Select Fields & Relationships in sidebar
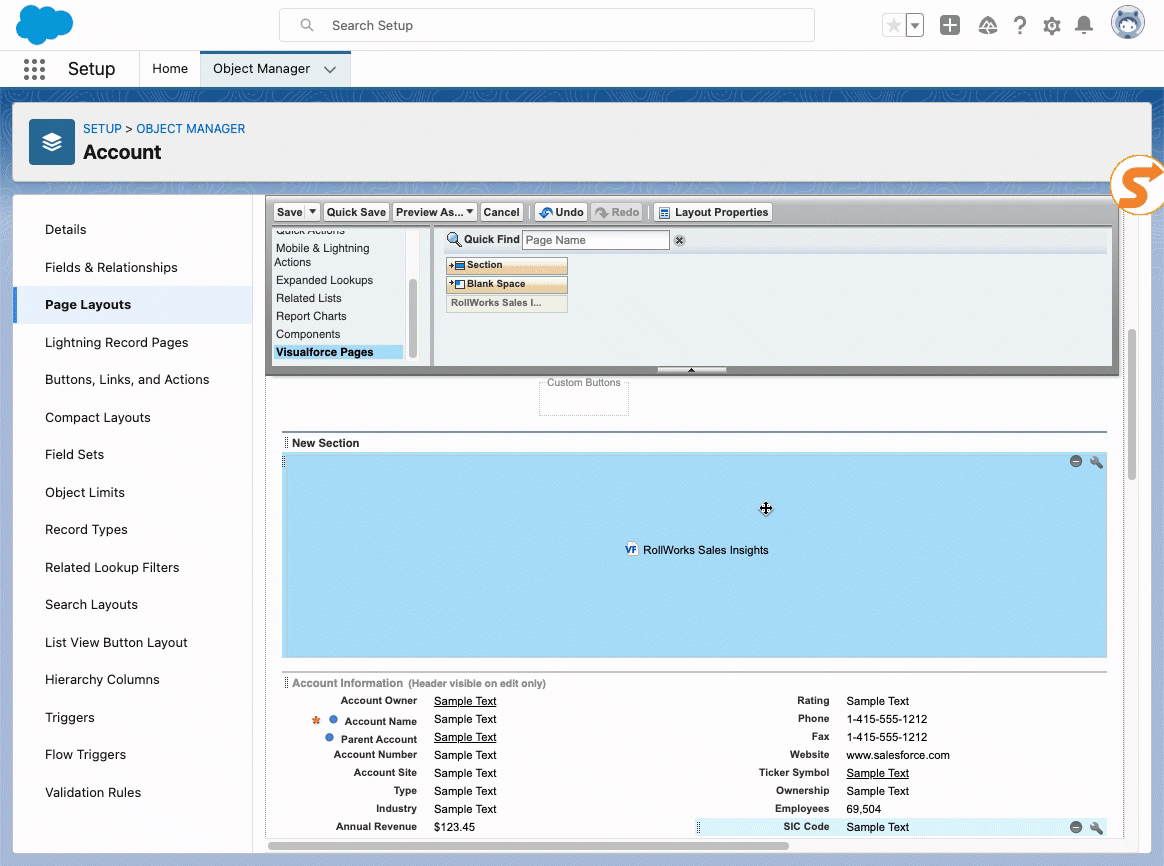Image resolution: width=1164 pixels, height=866 pixels. [x=111, y=267]
